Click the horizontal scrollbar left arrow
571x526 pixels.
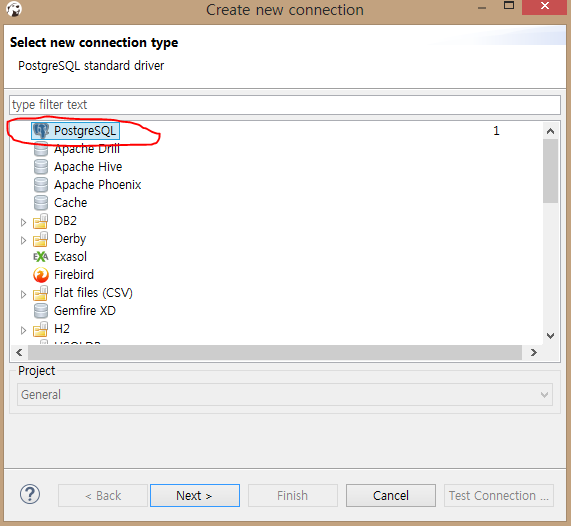19,352
